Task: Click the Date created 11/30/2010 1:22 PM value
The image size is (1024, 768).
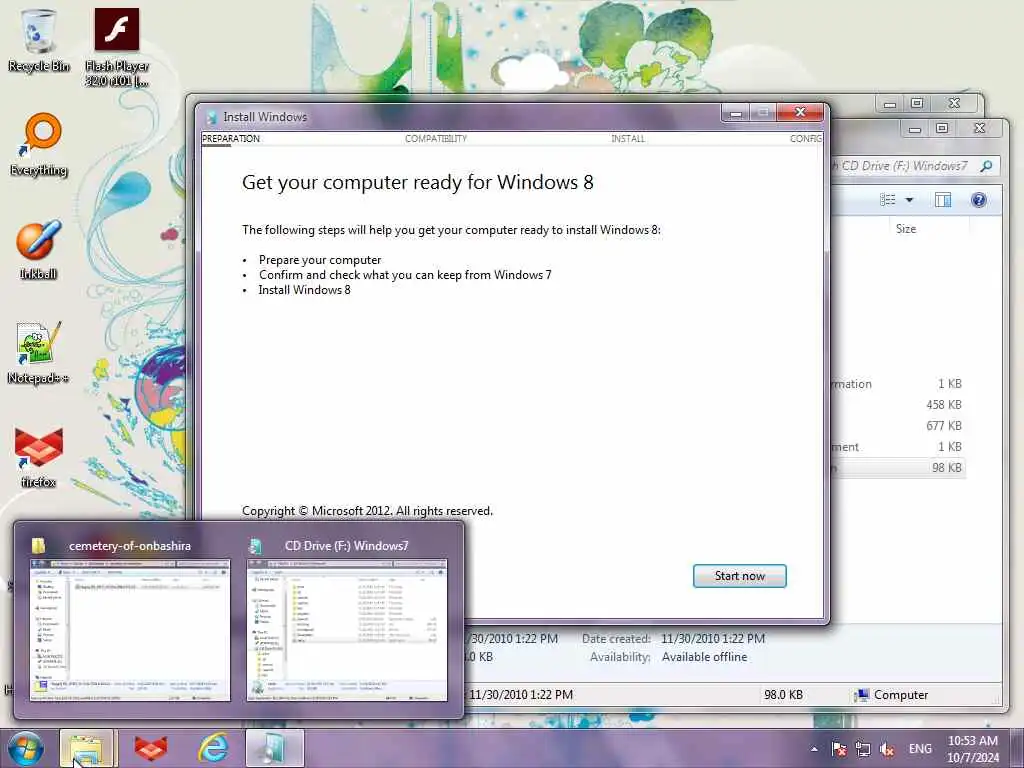Action: click(x=712, y=639)
